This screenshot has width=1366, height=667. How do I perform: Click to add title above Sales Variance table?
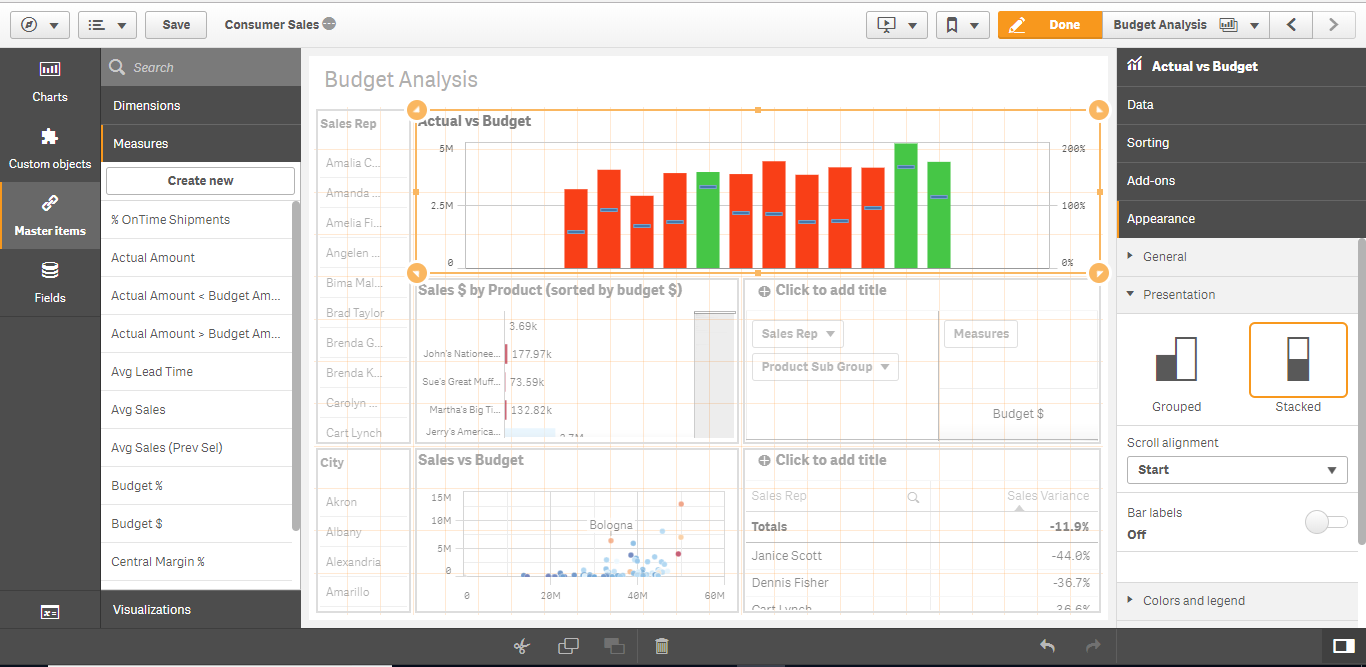822,460
